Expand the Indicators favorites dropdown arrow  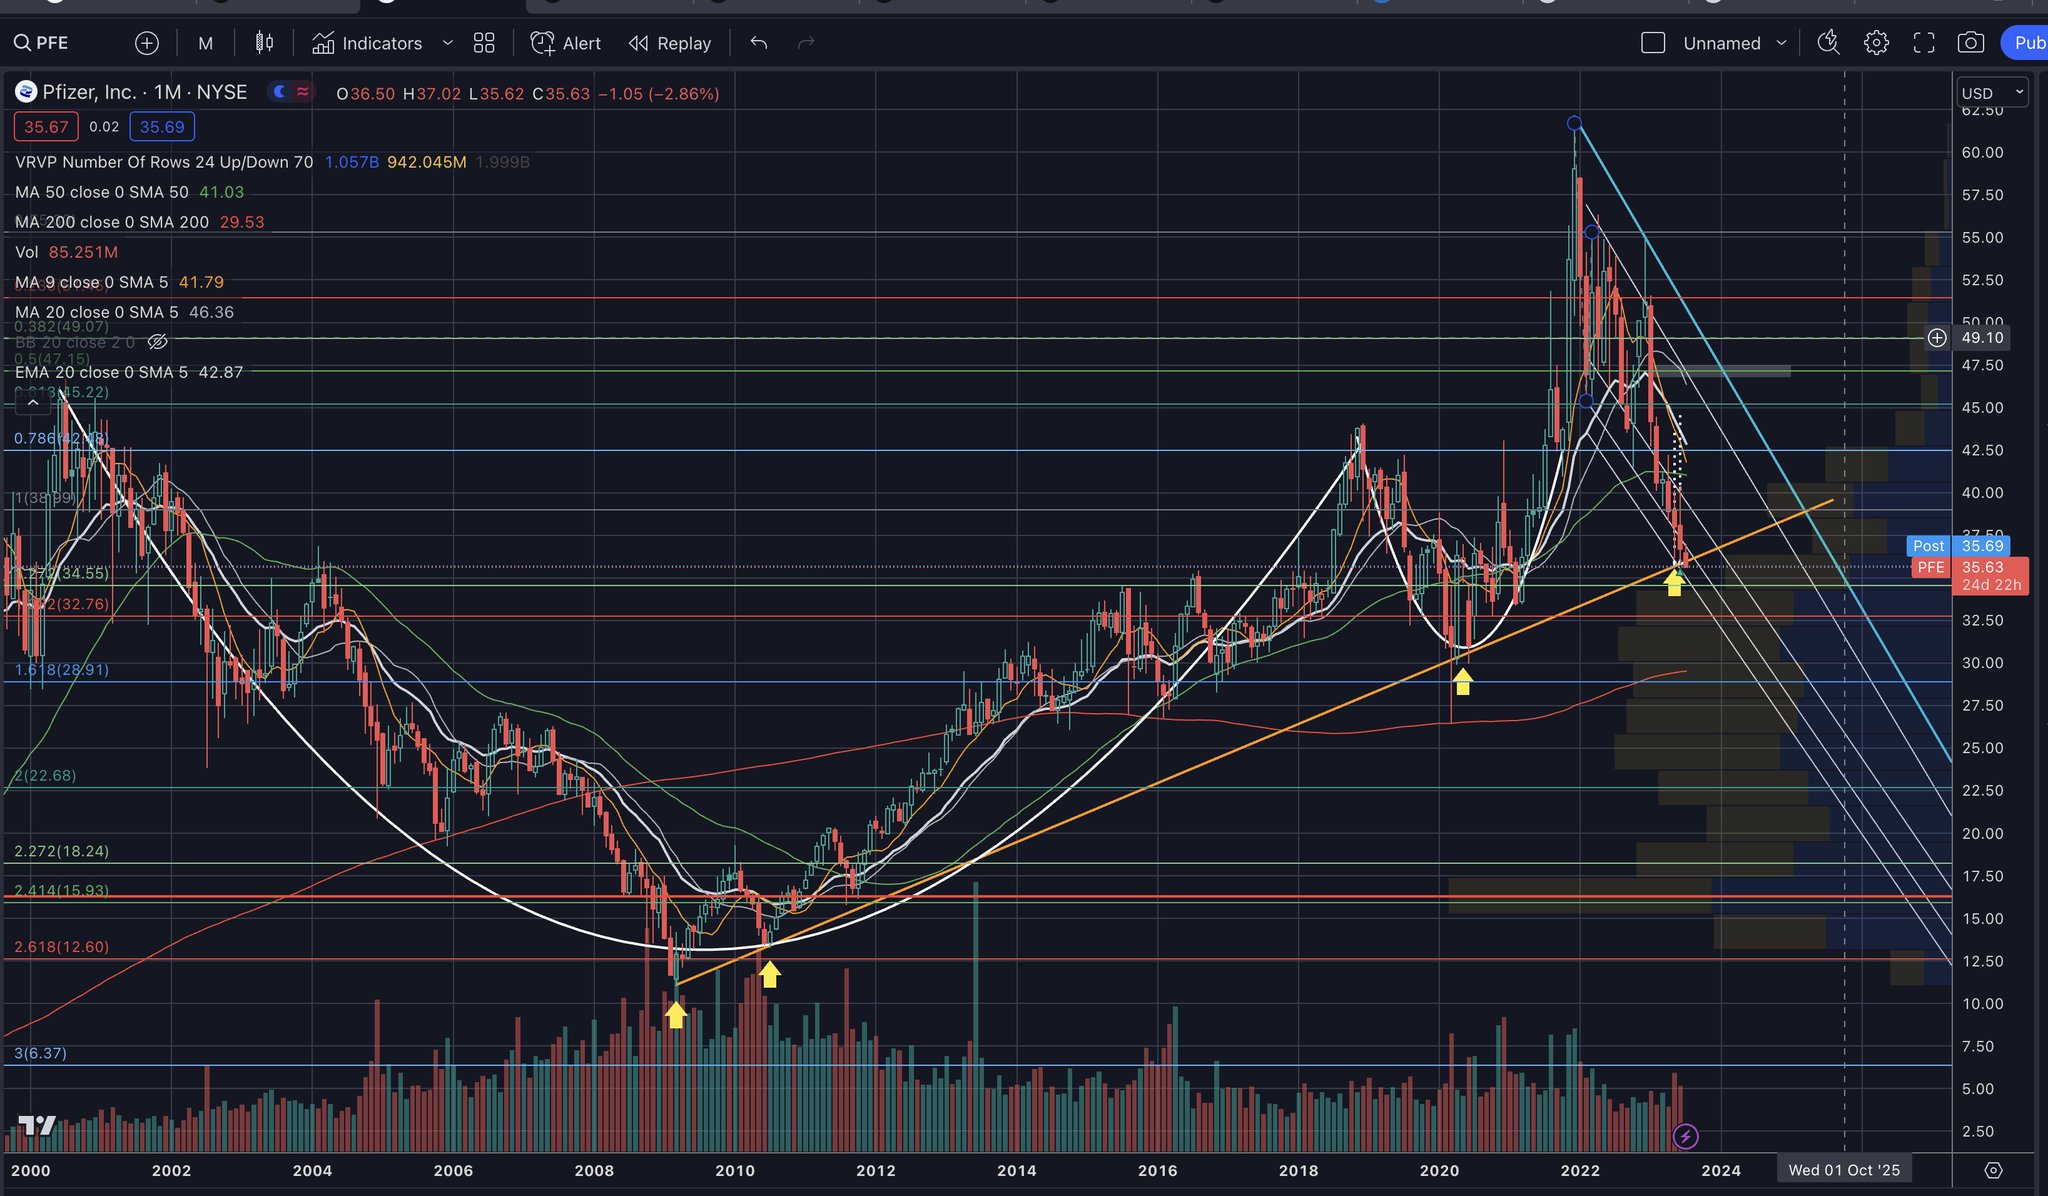[x=448, y=43]
